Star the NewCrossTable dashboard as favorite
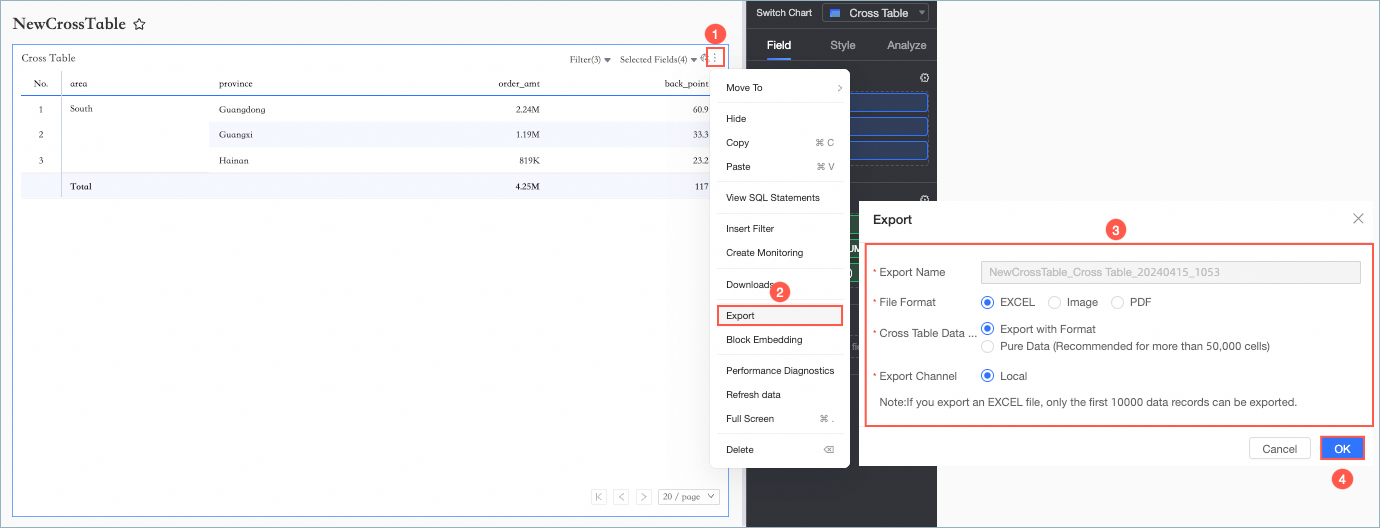This screenshot has height=528, width=1380. (x=140, y=24)
